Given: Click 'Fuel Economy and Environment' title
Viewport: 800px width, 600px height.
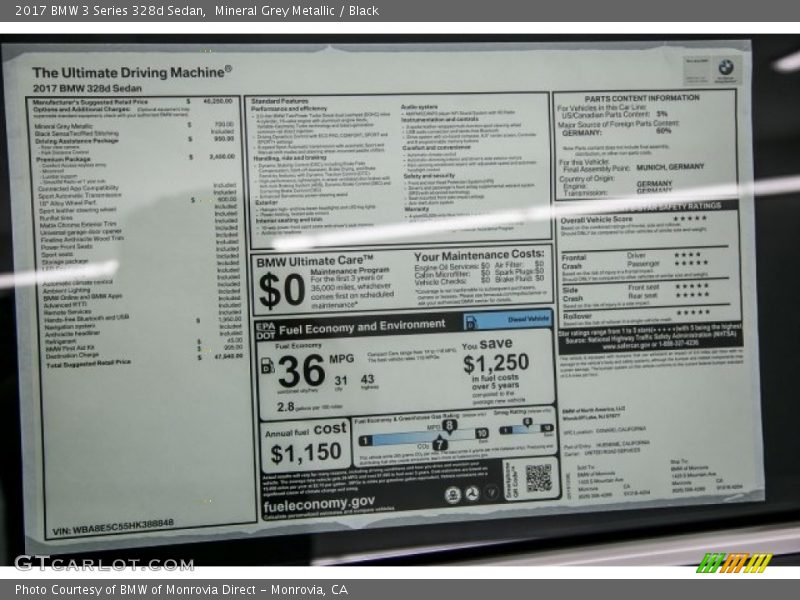Looking at the screenshot, I should pyautogui.click(x=362, y=327).
